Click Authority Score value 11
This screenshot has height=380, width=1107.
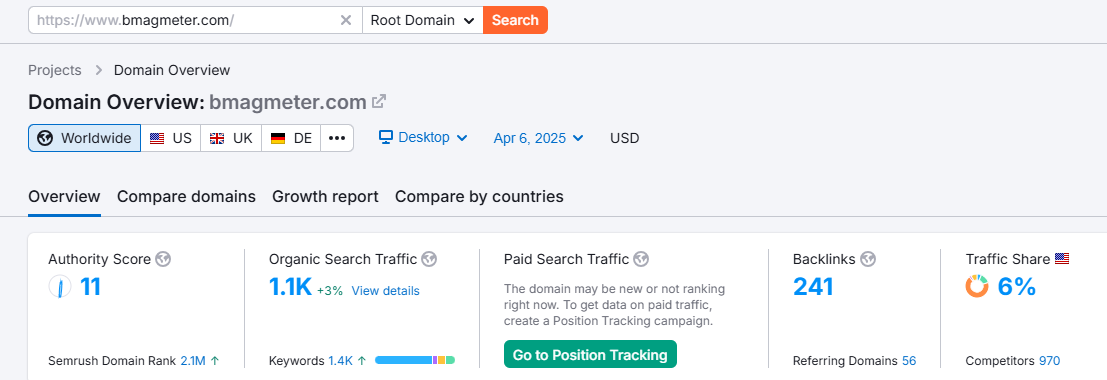tap(90, 287)
